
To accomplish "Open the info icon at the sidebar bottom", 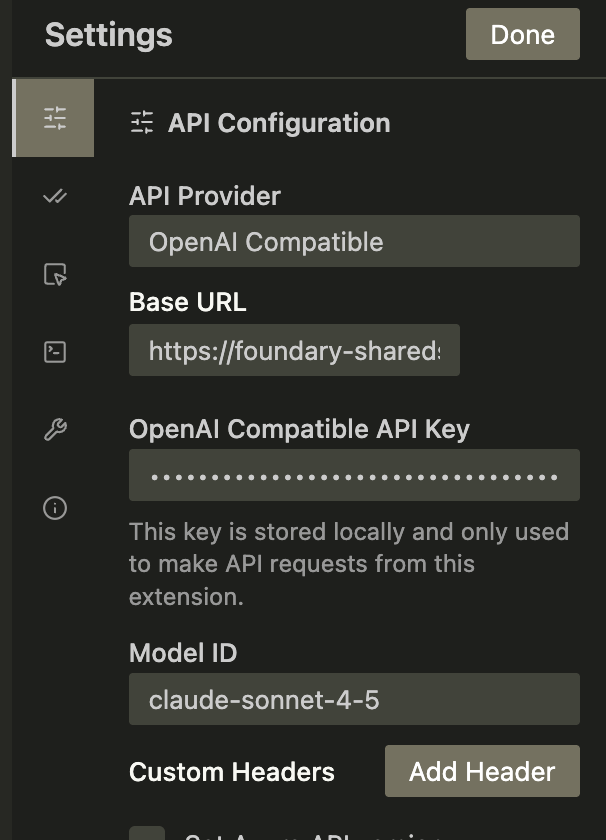I will [55, 508].
